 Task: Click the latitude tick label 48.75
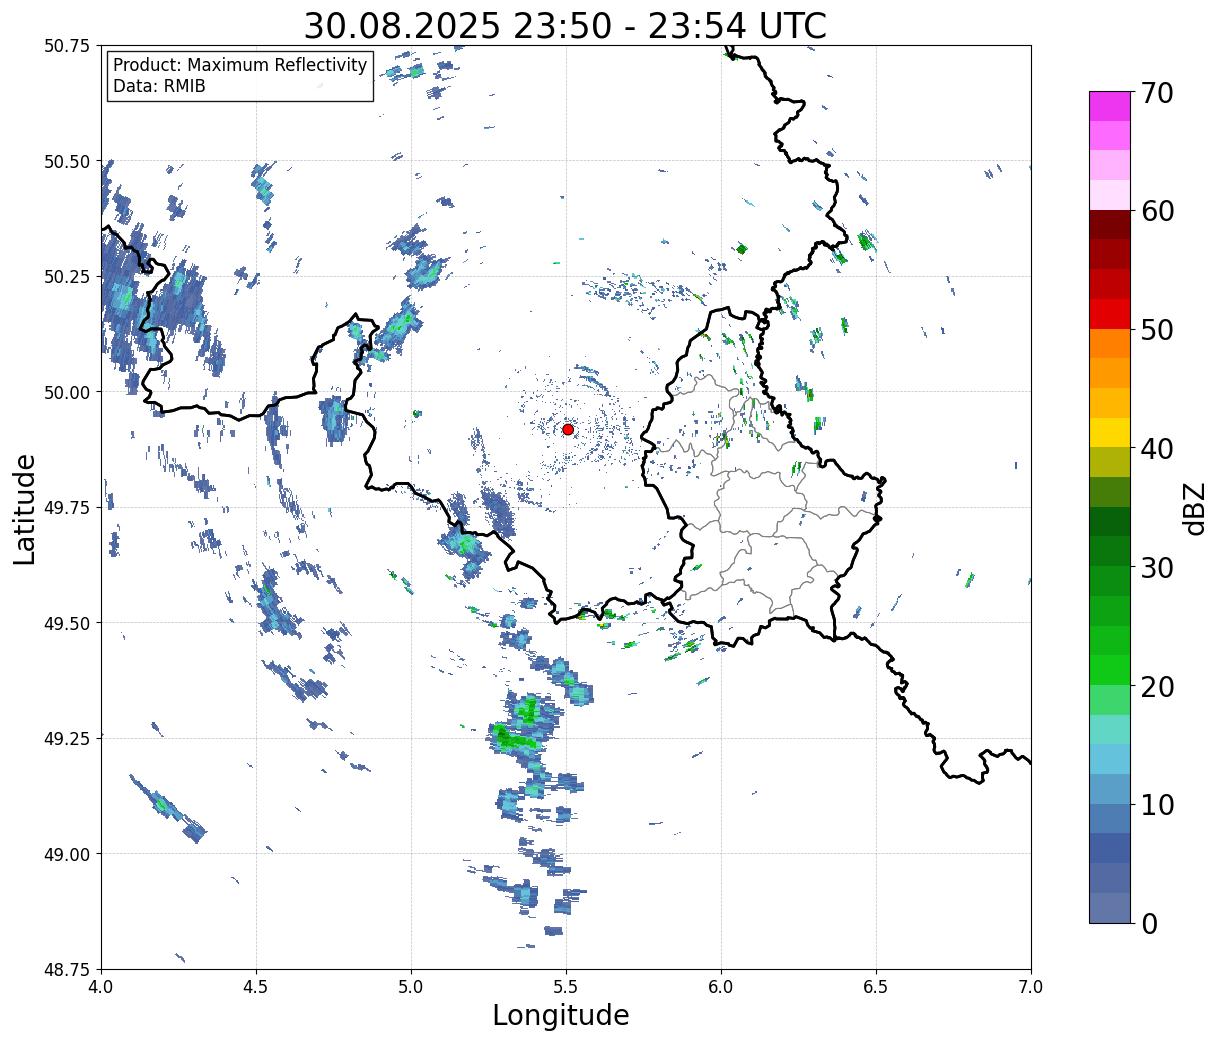tap(67, 969)
